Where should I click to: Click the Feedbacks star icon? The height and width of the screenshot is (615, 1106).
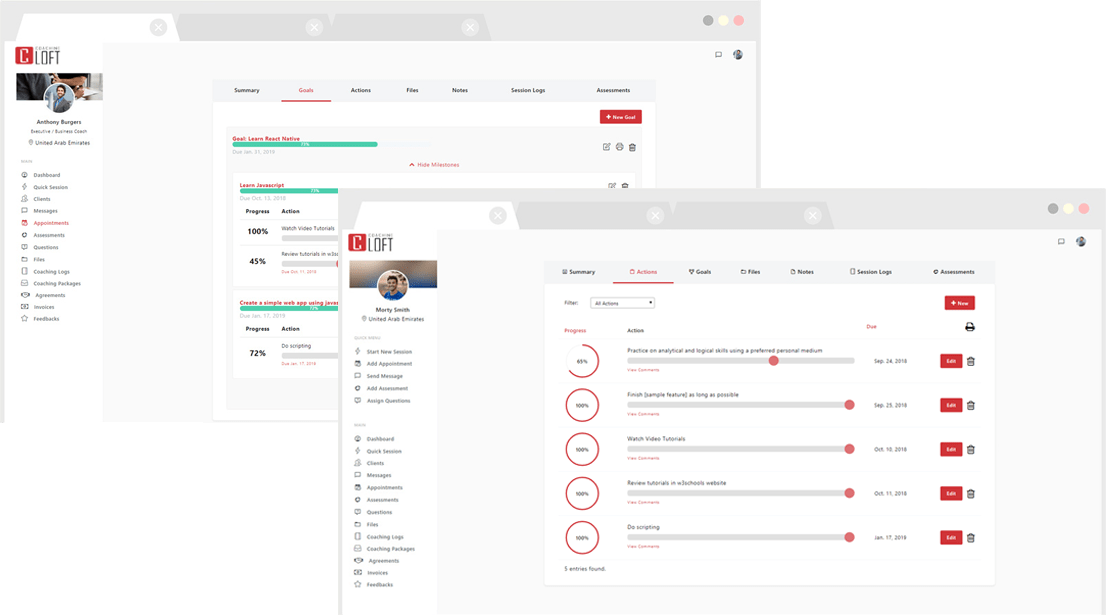(357, 584)
